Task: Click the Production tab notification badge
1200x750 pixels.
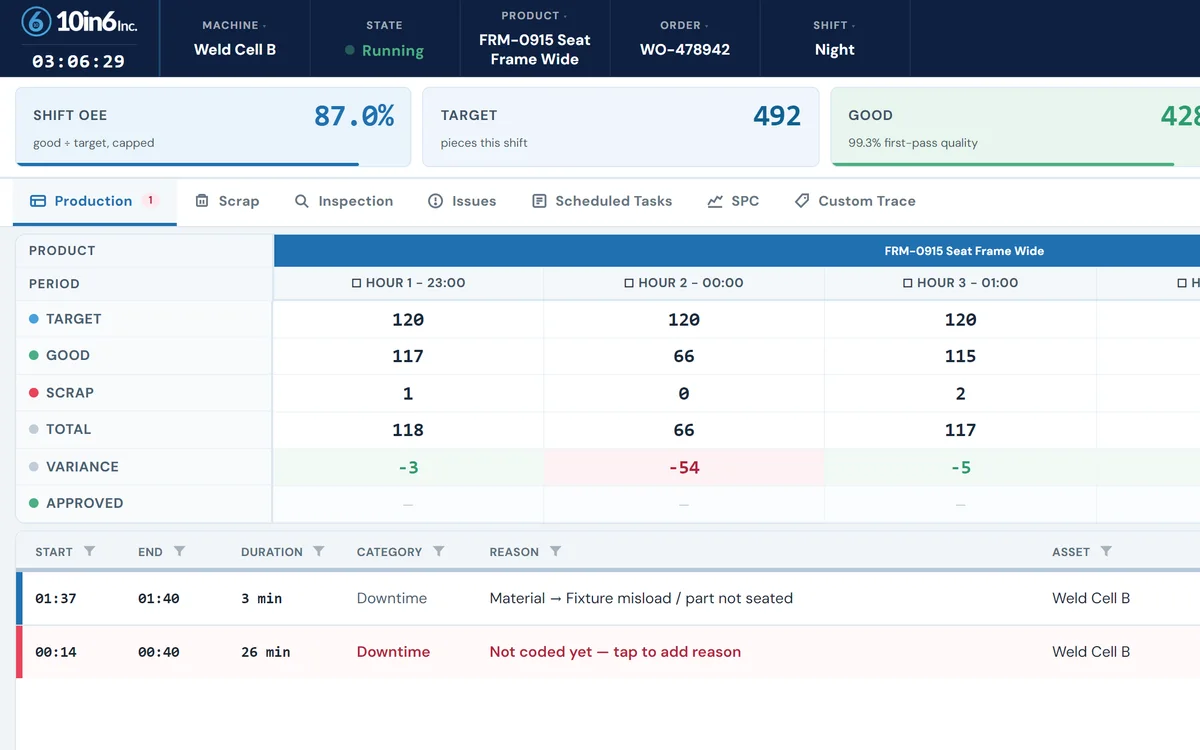Action: pos(151,200)
